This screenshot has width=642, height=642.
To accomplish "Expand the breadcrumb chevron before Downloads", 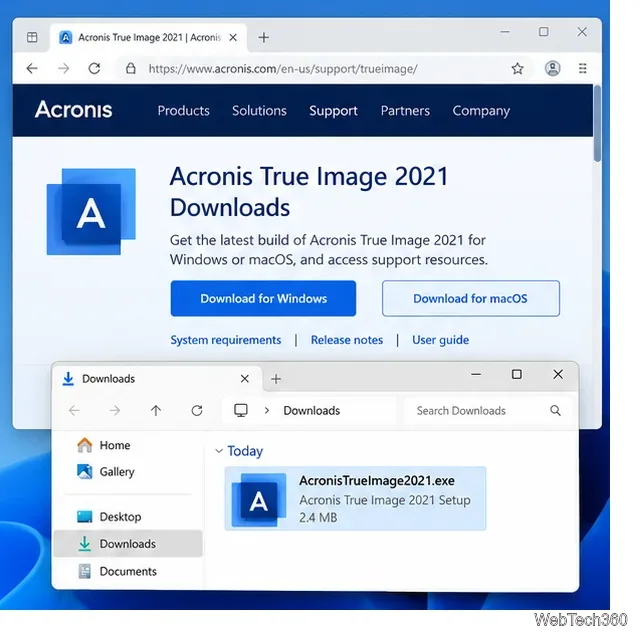I will (267, 410).
